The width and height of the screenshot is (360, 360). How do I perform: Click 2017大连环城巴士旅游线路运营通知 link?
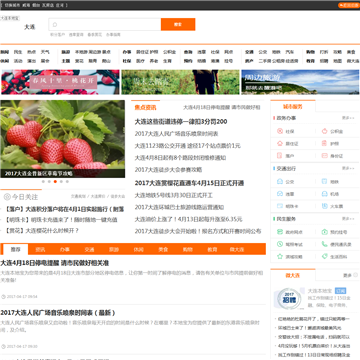[x=179, y=207]
